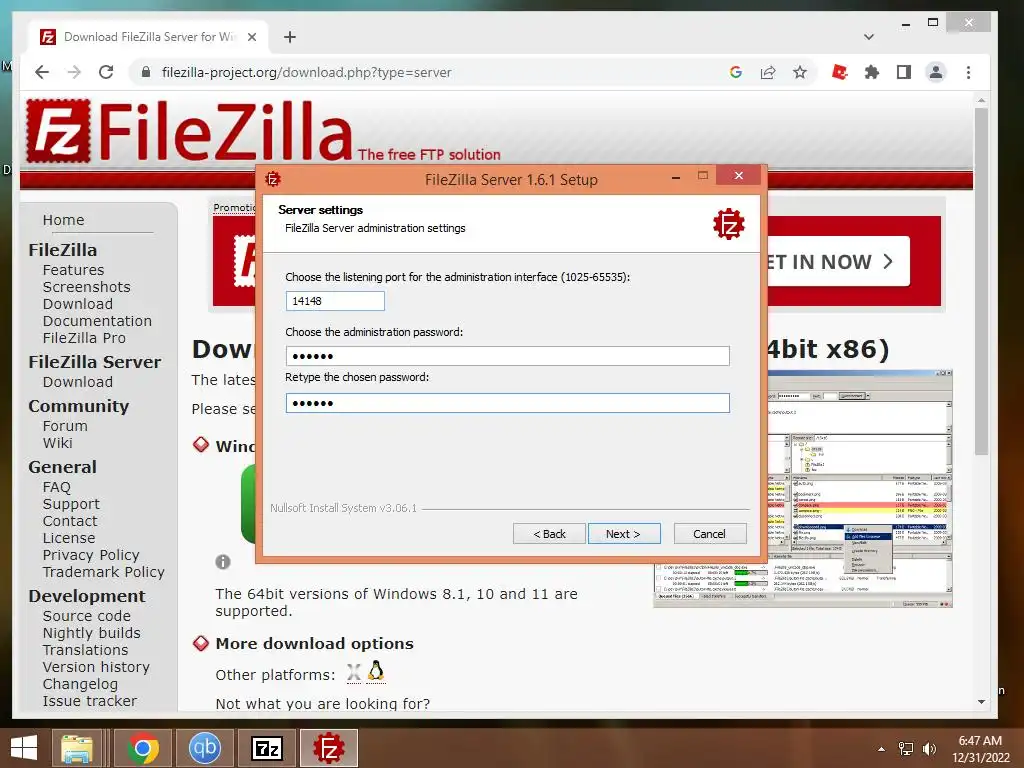The image size is (1024, 768).
Task: Cancel the FileZilla Server setup
Action: point(709,534)
